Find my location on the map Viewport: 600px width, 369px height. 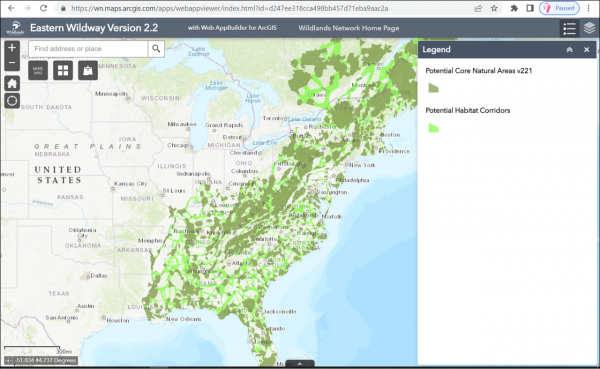click(12, 101)
